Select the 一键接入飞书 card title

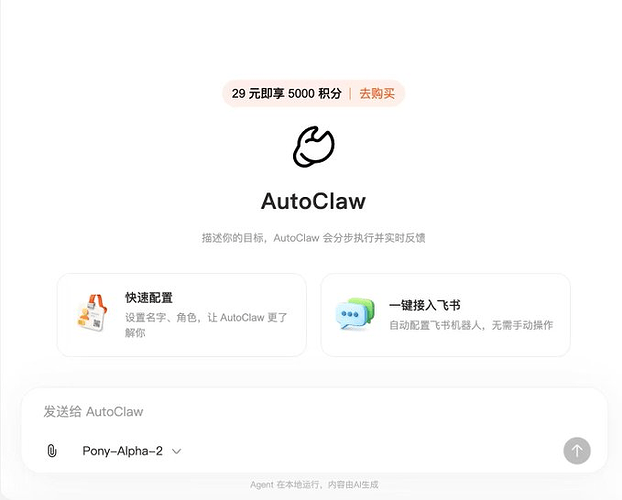[x=424, y=305]
